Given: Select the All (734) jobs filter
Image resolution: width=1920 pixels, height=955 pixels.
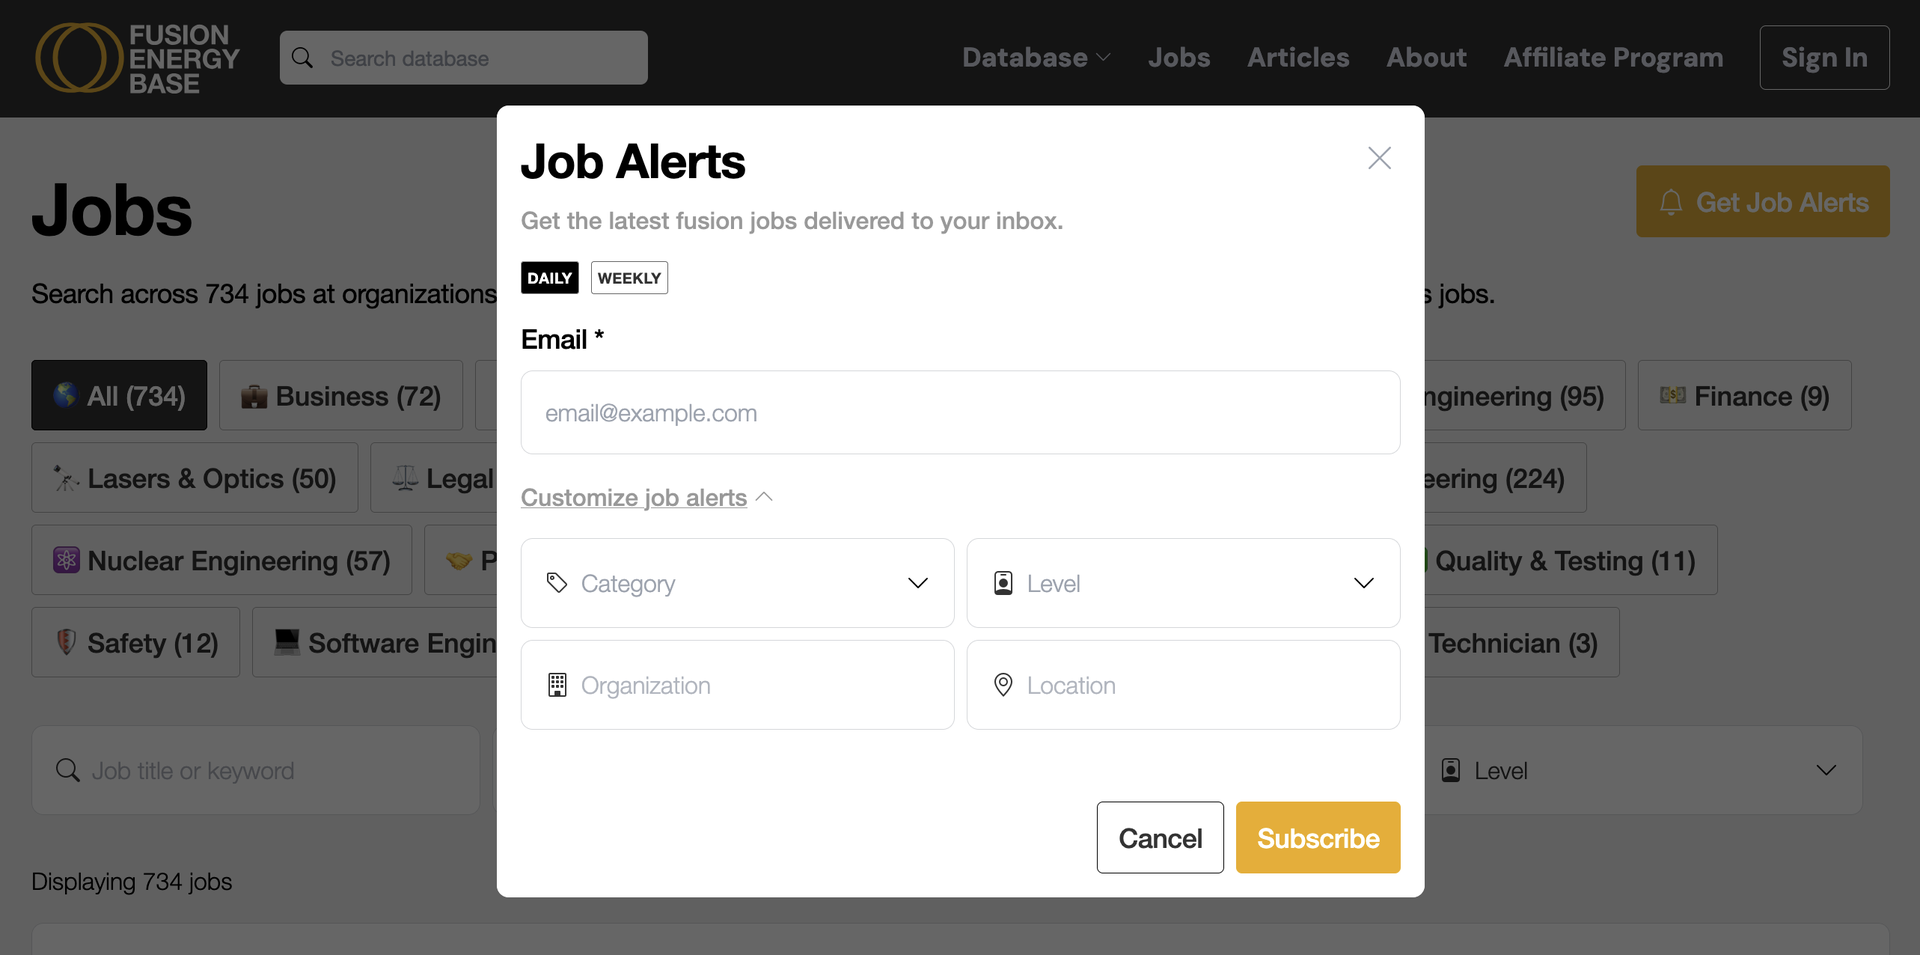Looking at the screenshot, I should (119, 396).
